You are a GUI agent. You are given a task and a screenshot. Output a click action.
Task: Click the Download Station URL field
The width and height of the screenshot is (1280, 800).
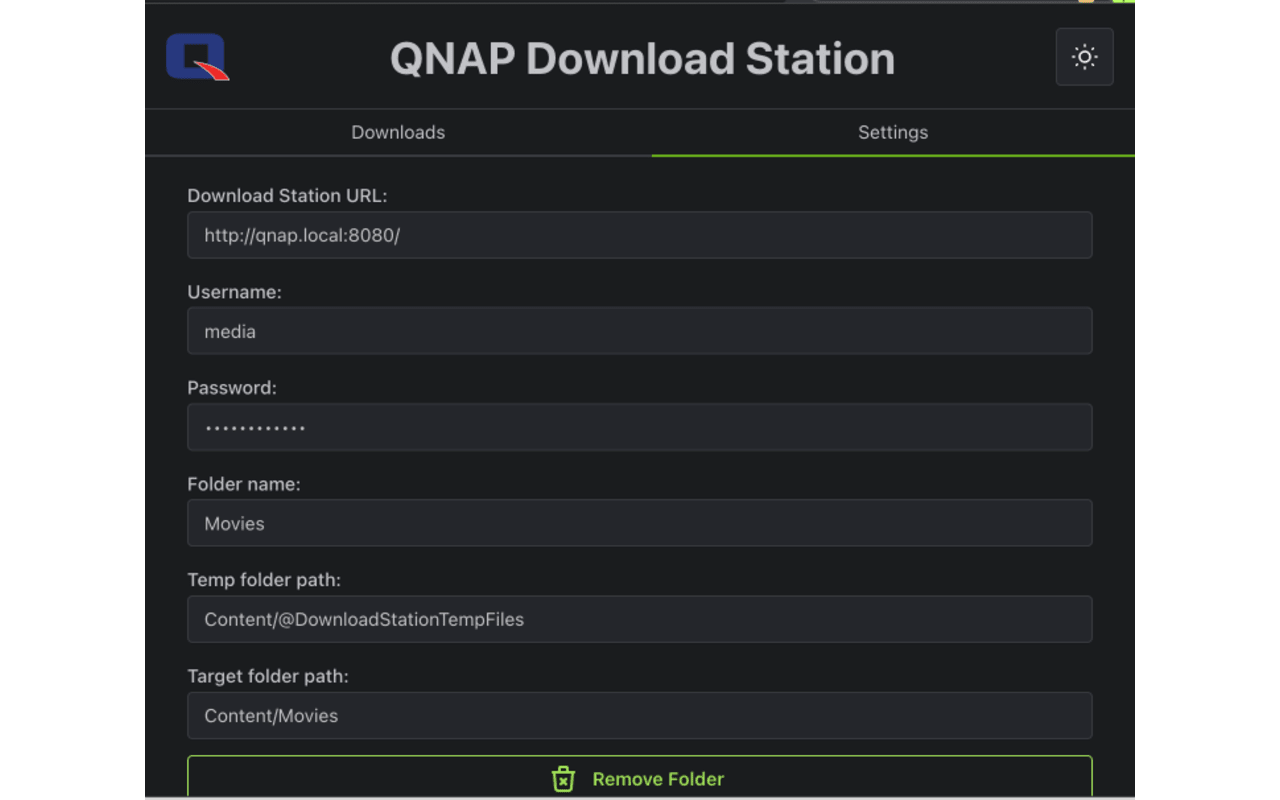640,235
